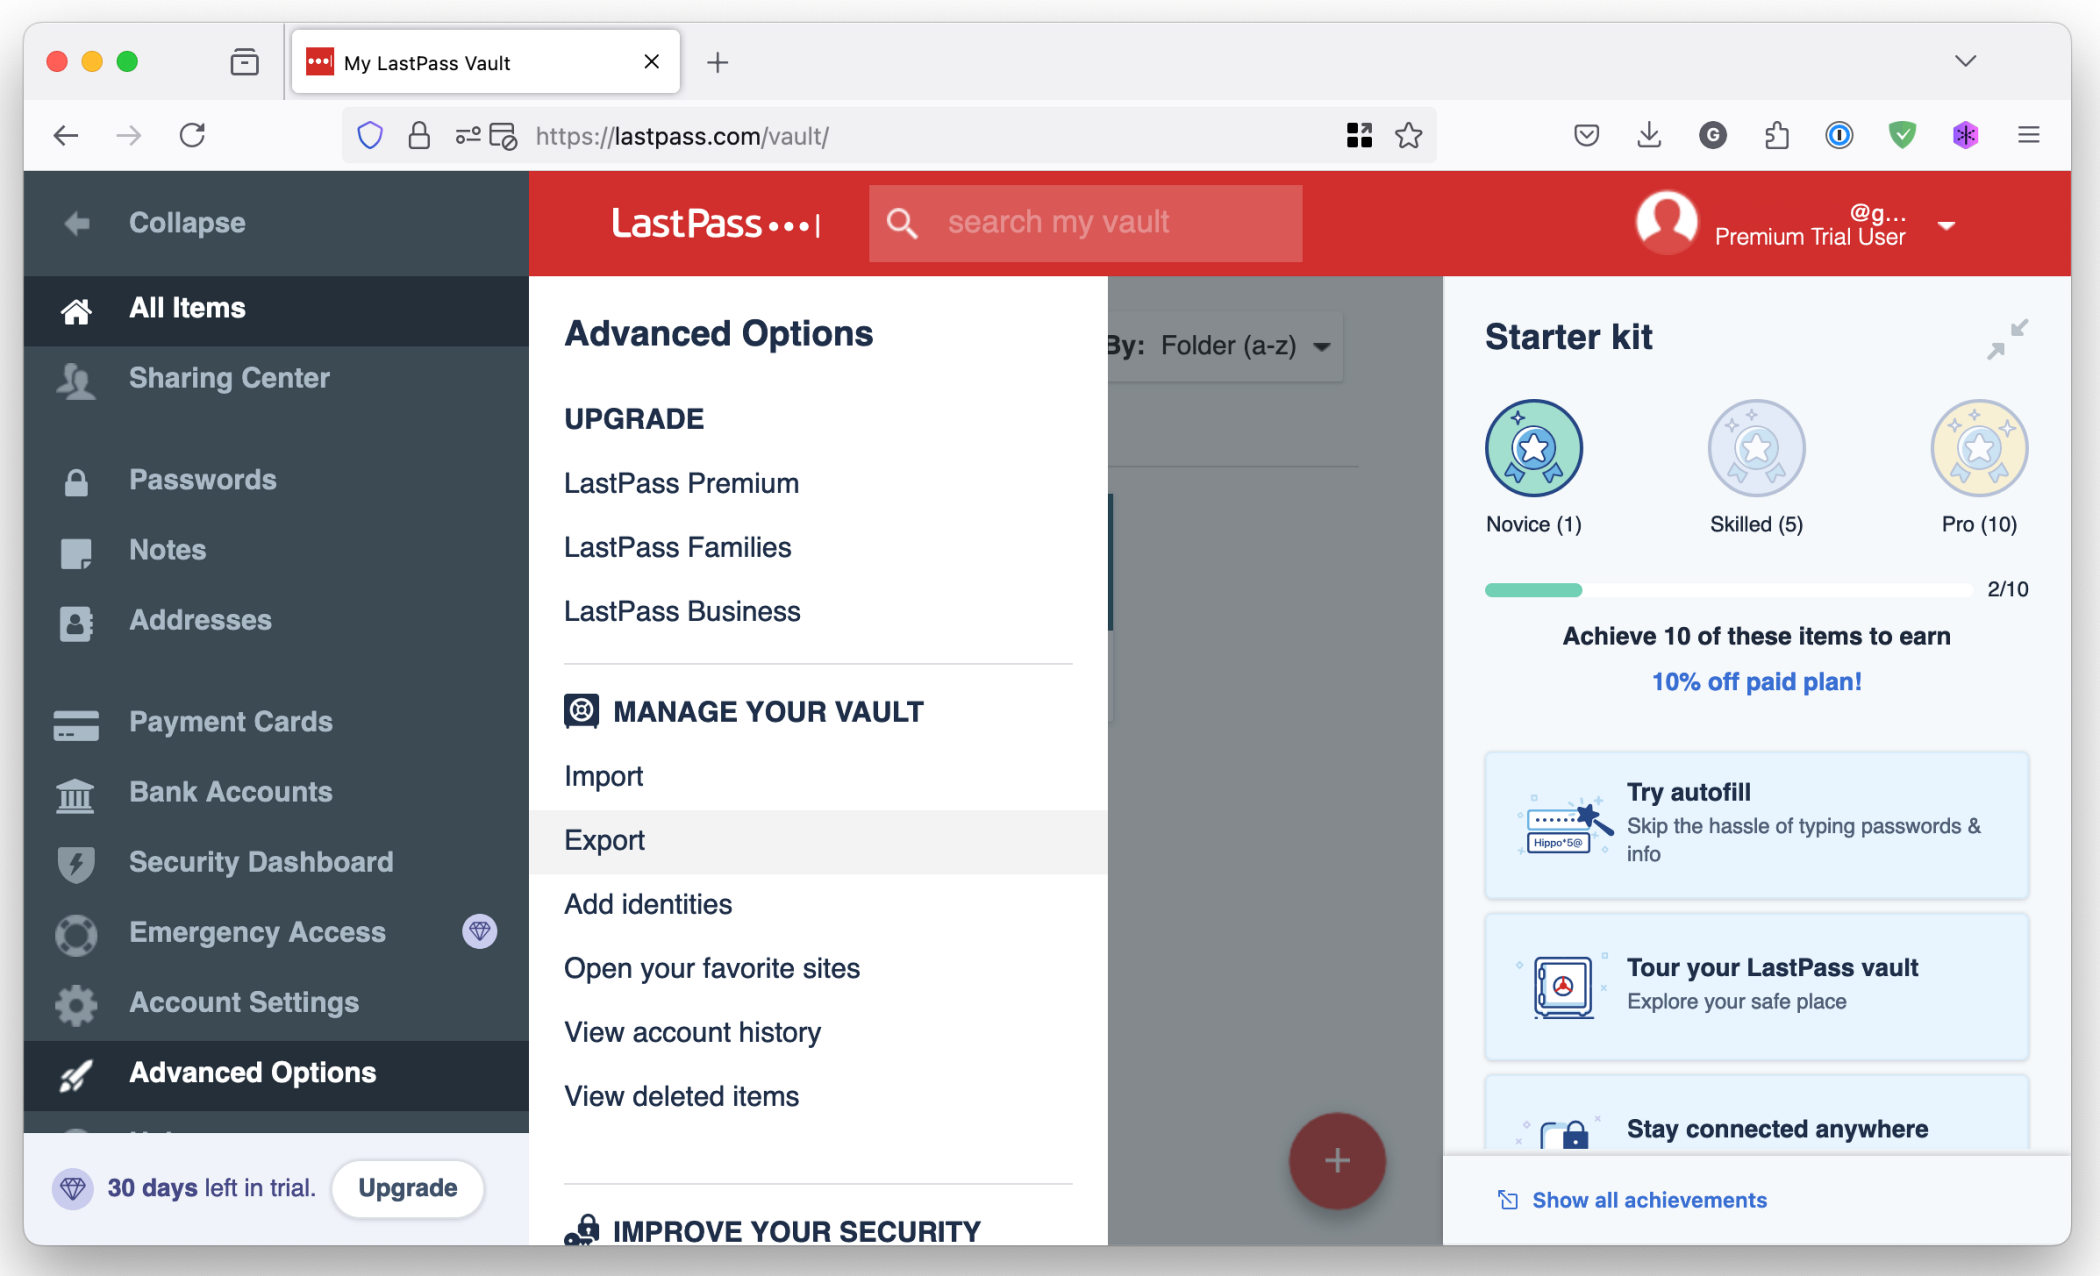Select Export under Manage Your Vault
This screenshot has height=1276, width=2100.
604,840
